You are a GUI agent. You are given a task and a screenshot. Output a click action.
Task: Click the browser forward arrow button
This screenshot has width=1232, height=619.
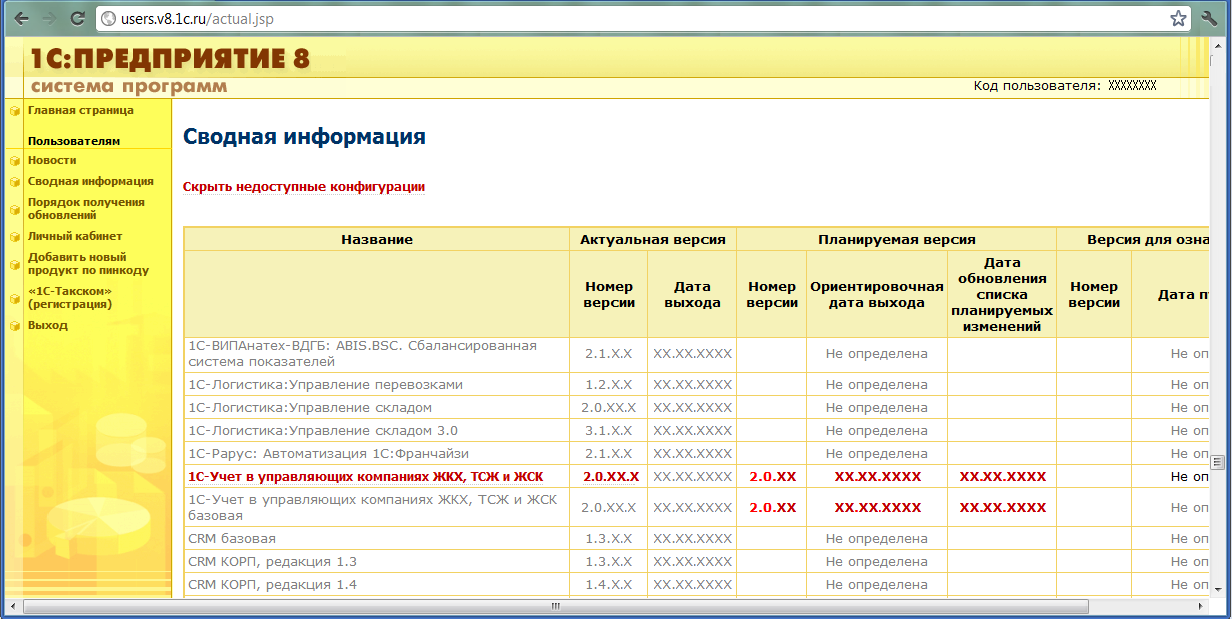48,18
